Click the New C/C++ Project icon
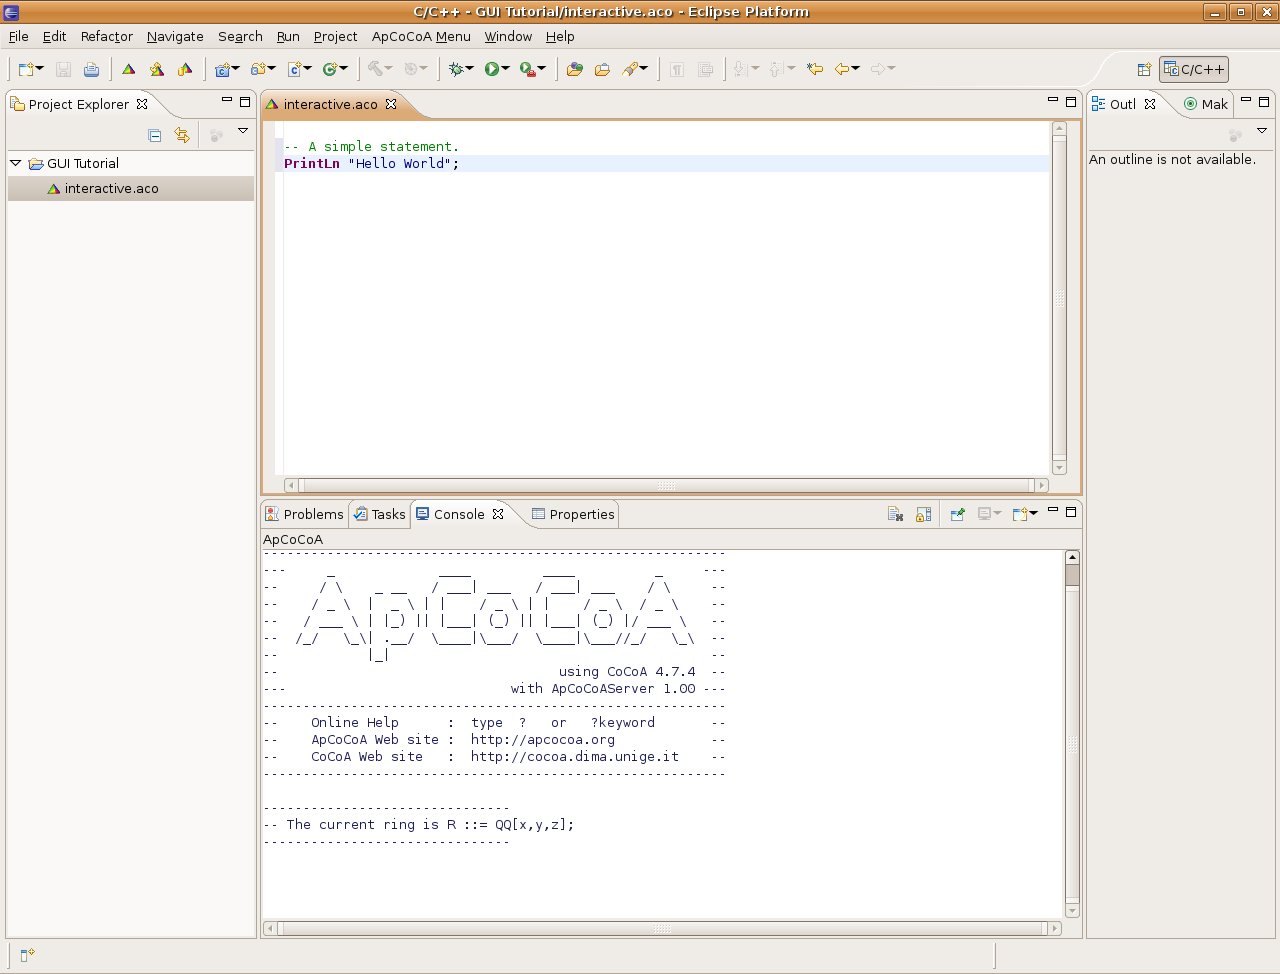Screen dimensions: 1280x974 coord(222,69)
